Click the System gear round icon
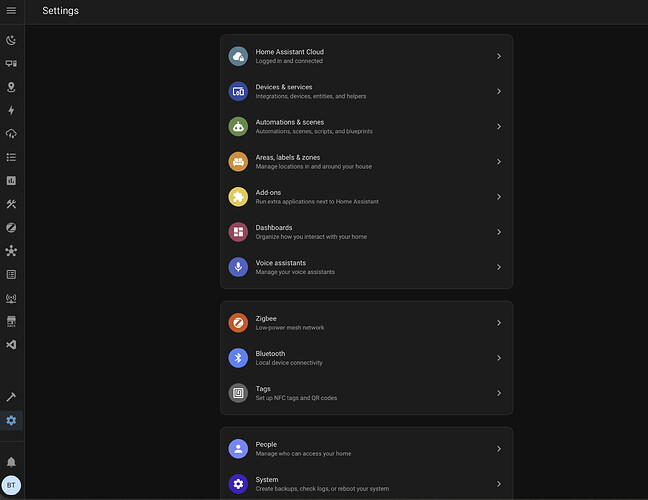The width and height of the screenshot is (648, 500). tap(238, 484)
